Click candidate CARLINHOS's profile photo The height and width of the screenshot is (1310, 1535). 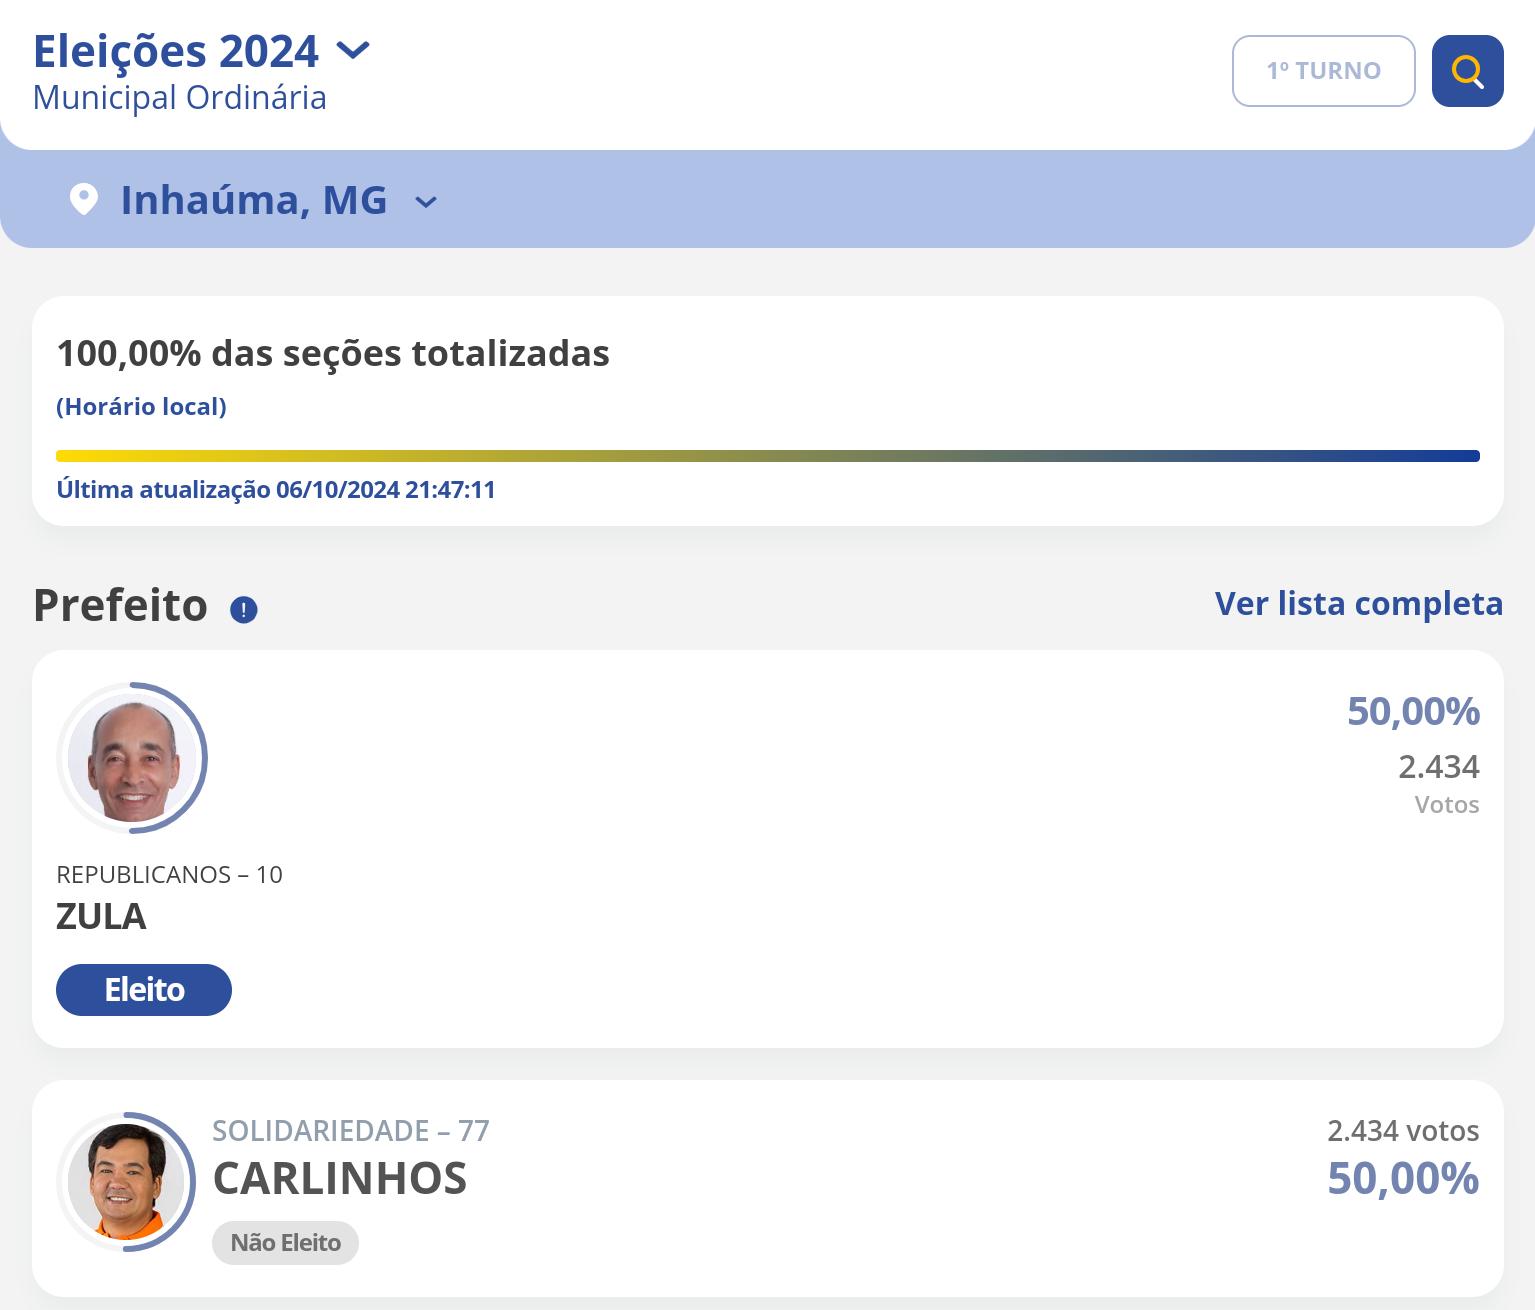127,1181
